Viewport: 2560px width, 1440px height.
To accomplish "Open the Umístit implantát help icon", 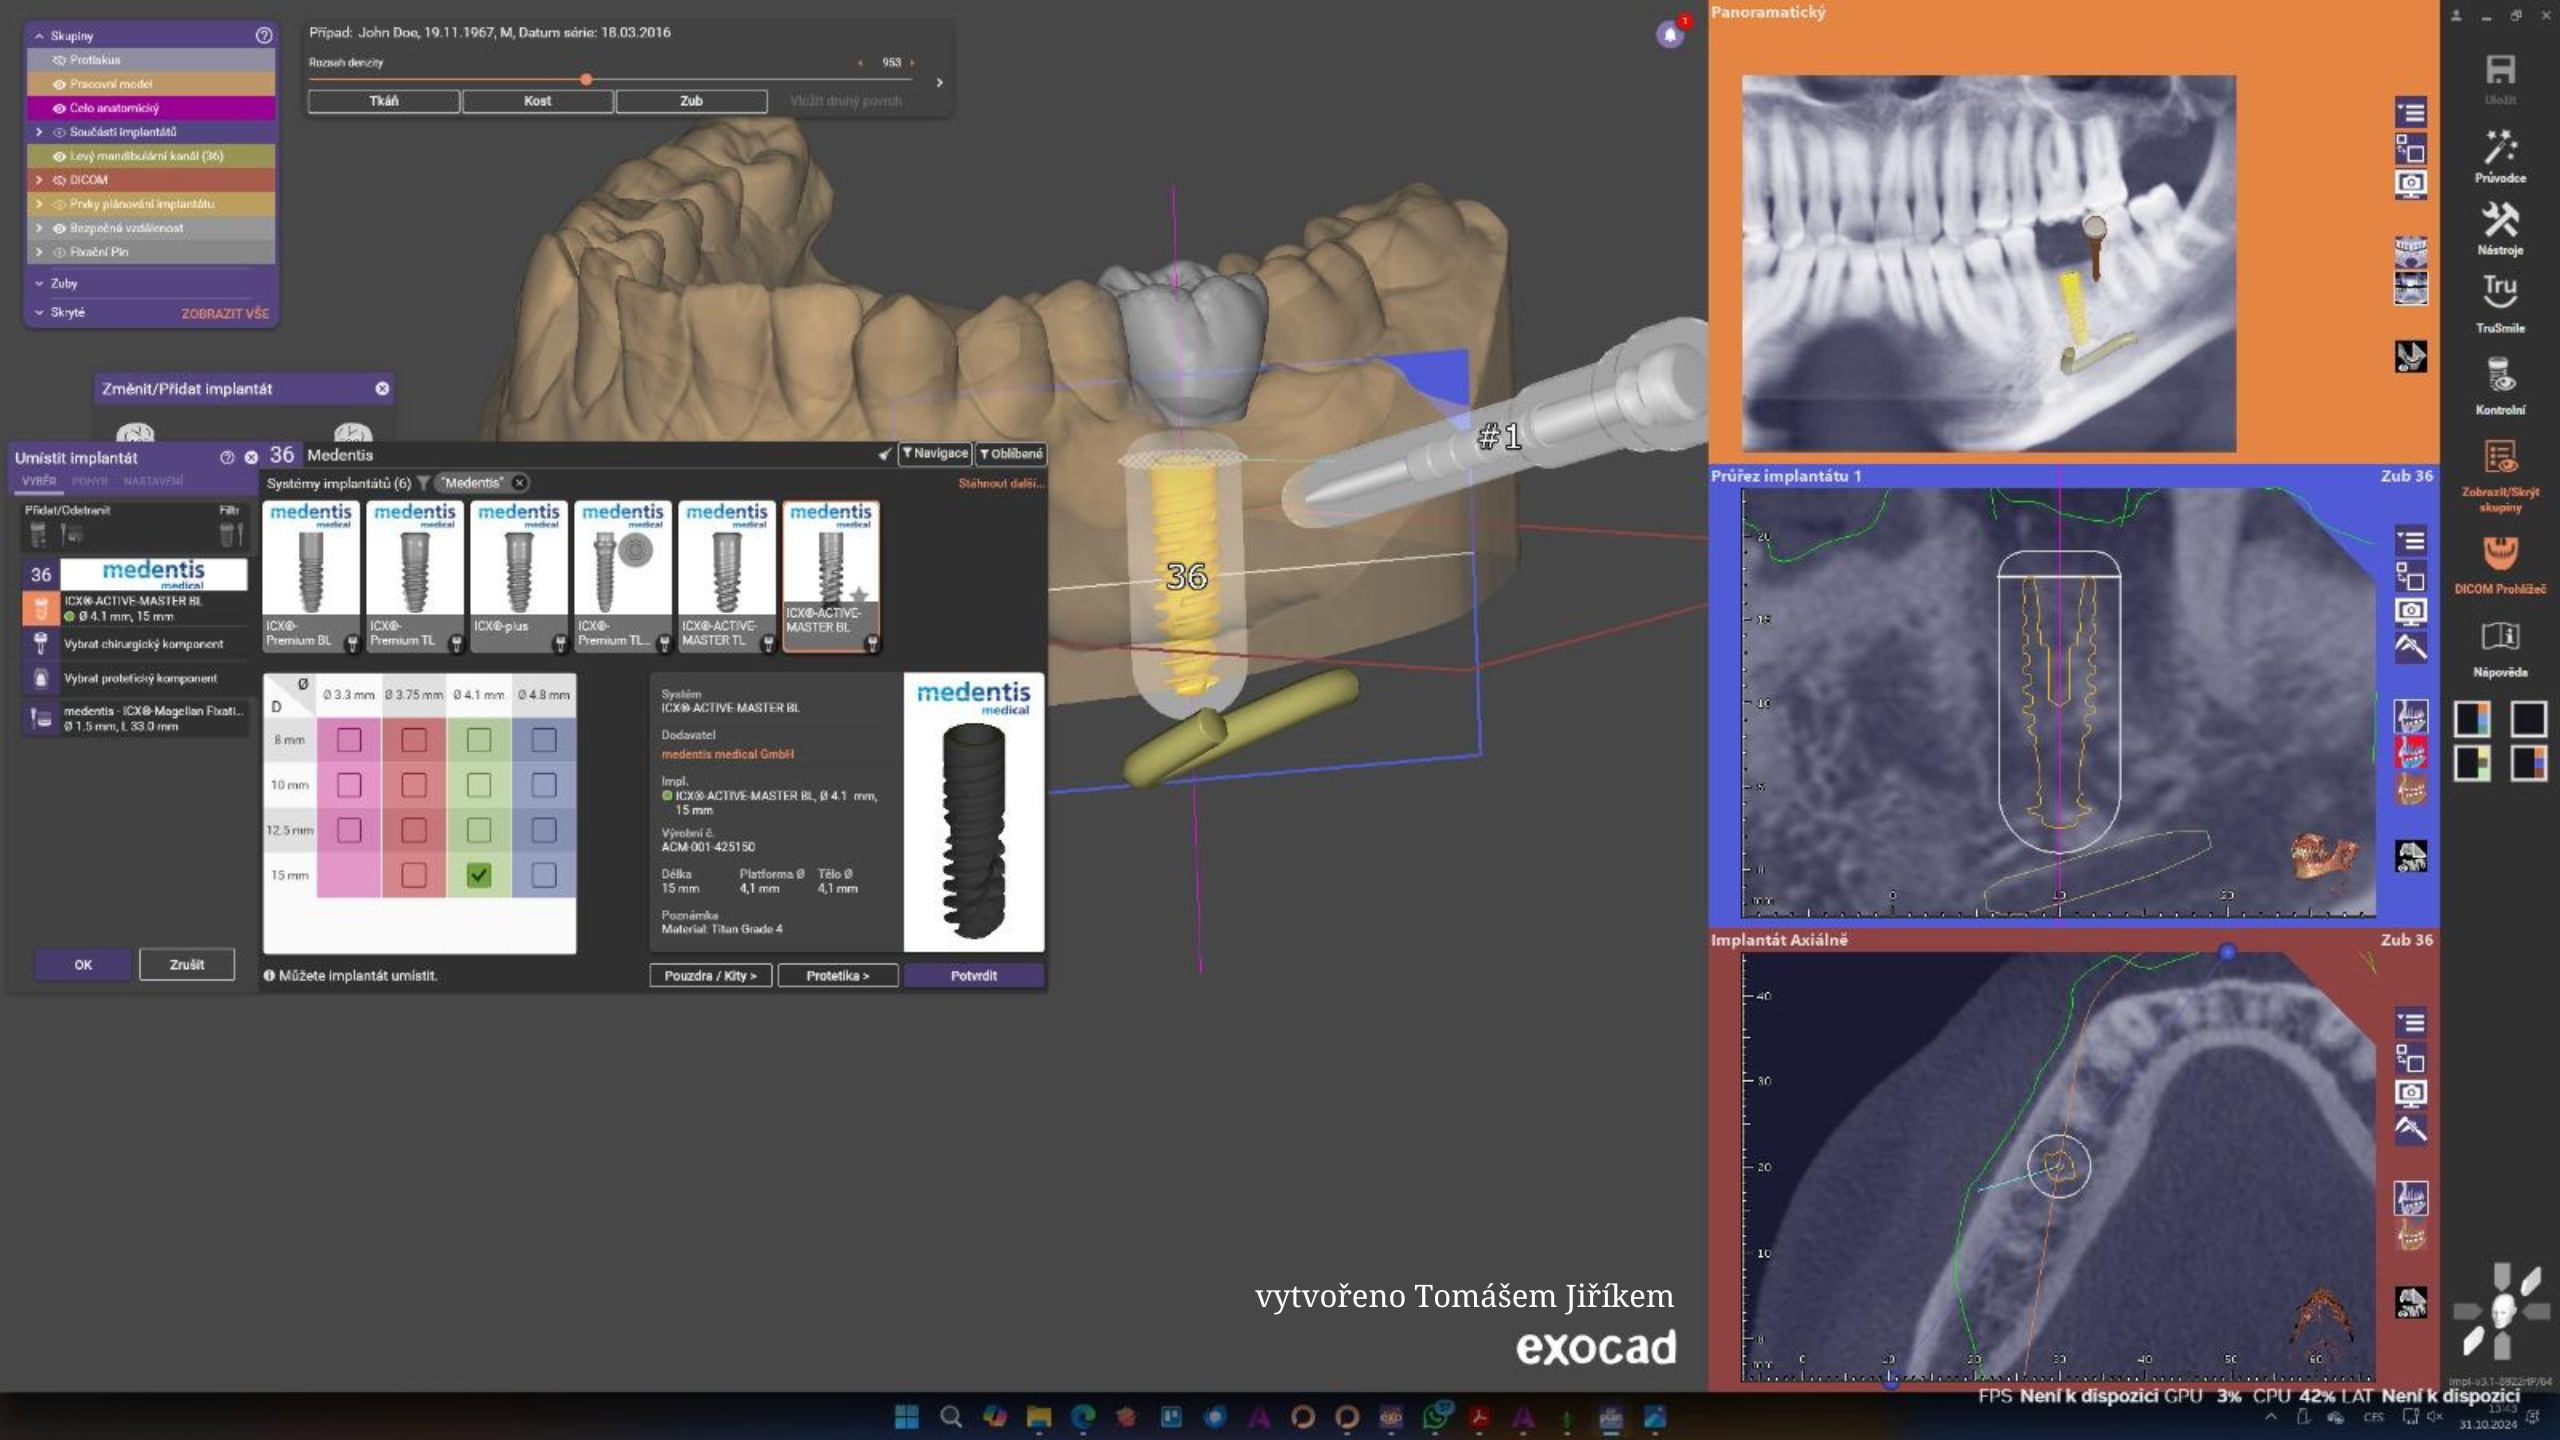I will (227, 457).
